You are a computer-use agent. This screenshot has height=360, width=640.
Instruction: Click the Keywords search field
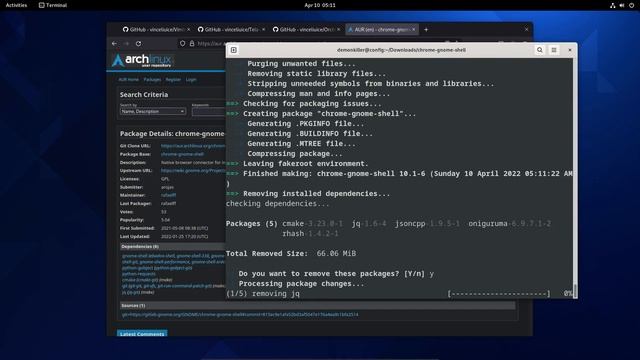pyautogui.click(x=209, y=111)
